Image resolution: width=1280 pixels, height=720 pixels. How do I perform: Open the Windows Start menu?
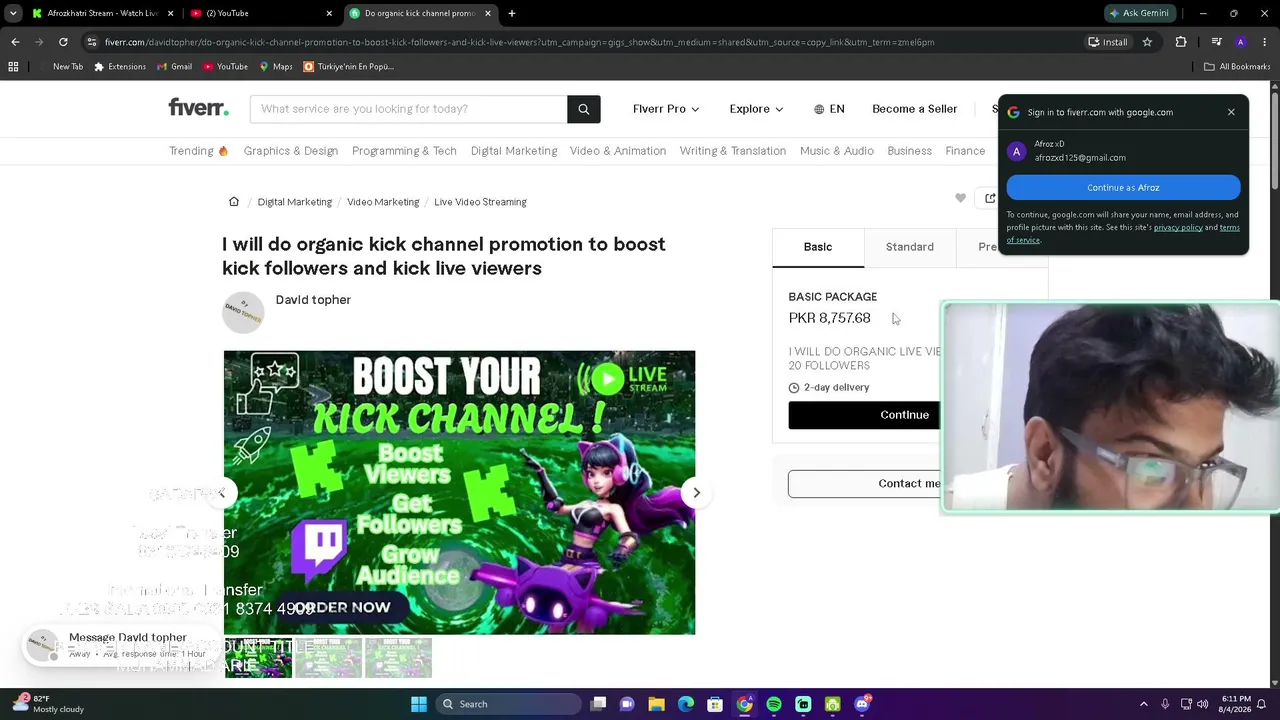point(419,704)
